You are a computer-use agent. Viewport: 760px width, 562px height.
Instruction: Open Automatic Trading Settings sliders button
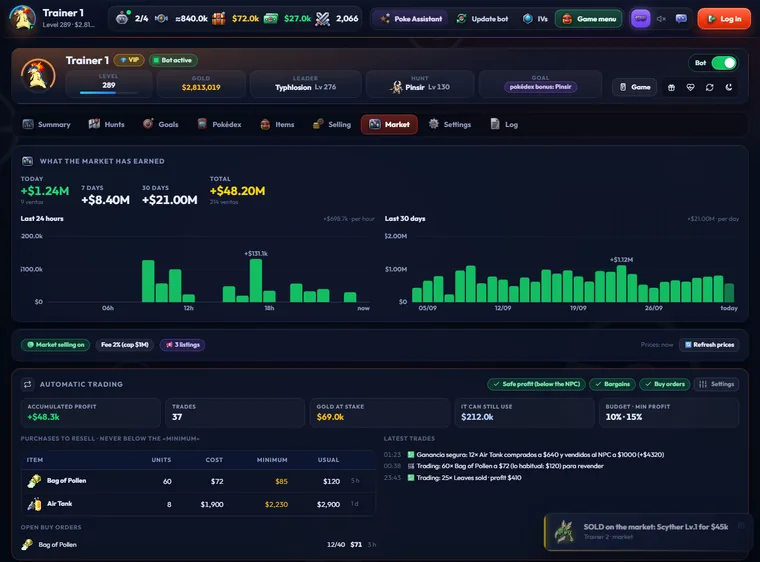coord(716,384)
